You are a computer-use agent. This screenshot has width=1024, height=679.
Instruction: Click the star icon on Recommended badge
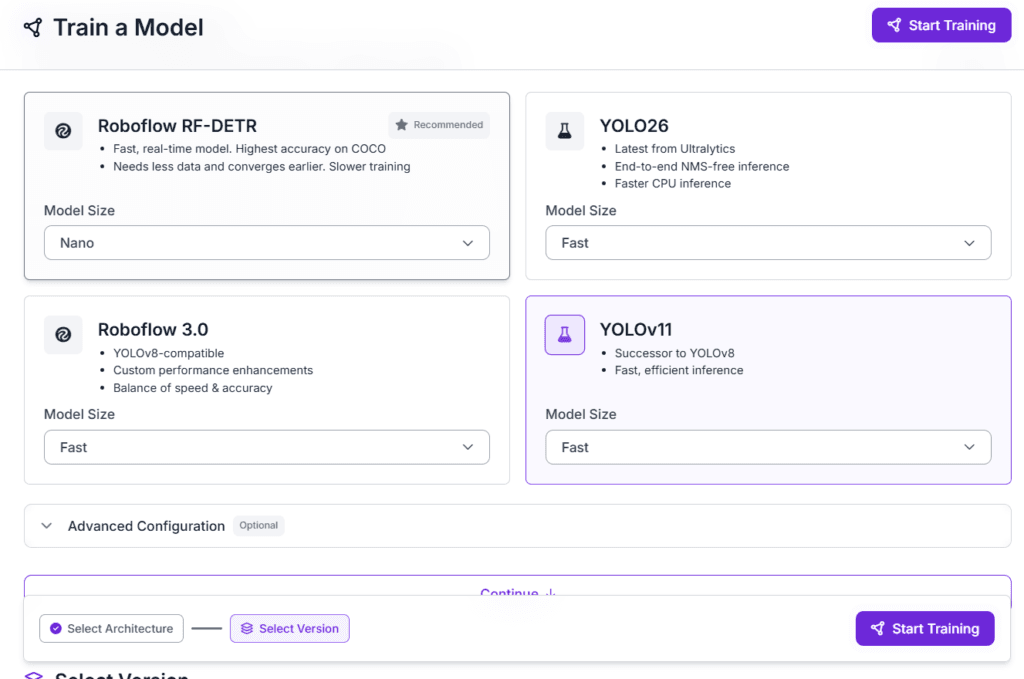click(401, 125)
